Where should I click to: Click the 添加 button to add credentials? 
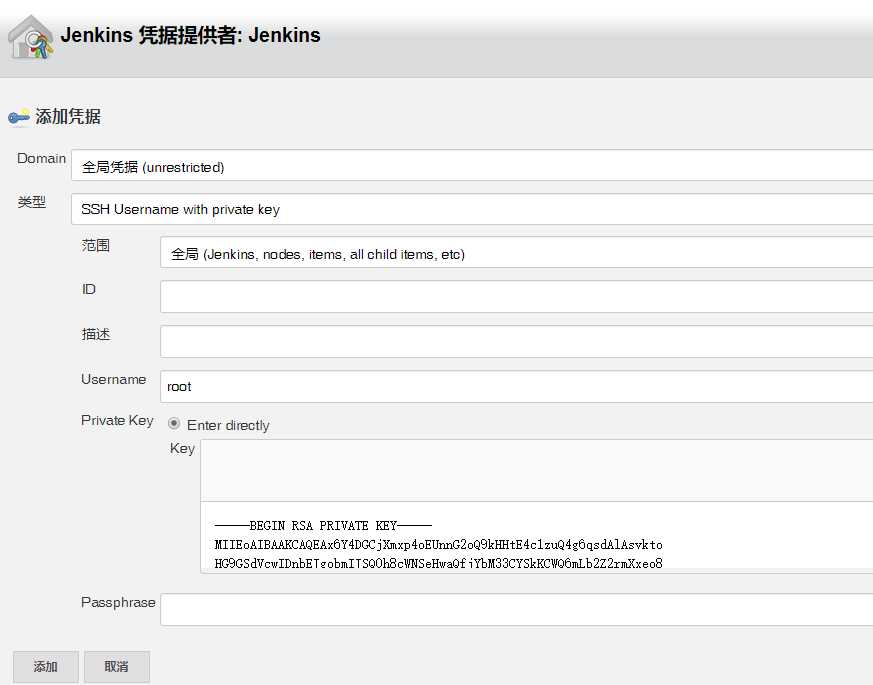click(x=46, y=667)
